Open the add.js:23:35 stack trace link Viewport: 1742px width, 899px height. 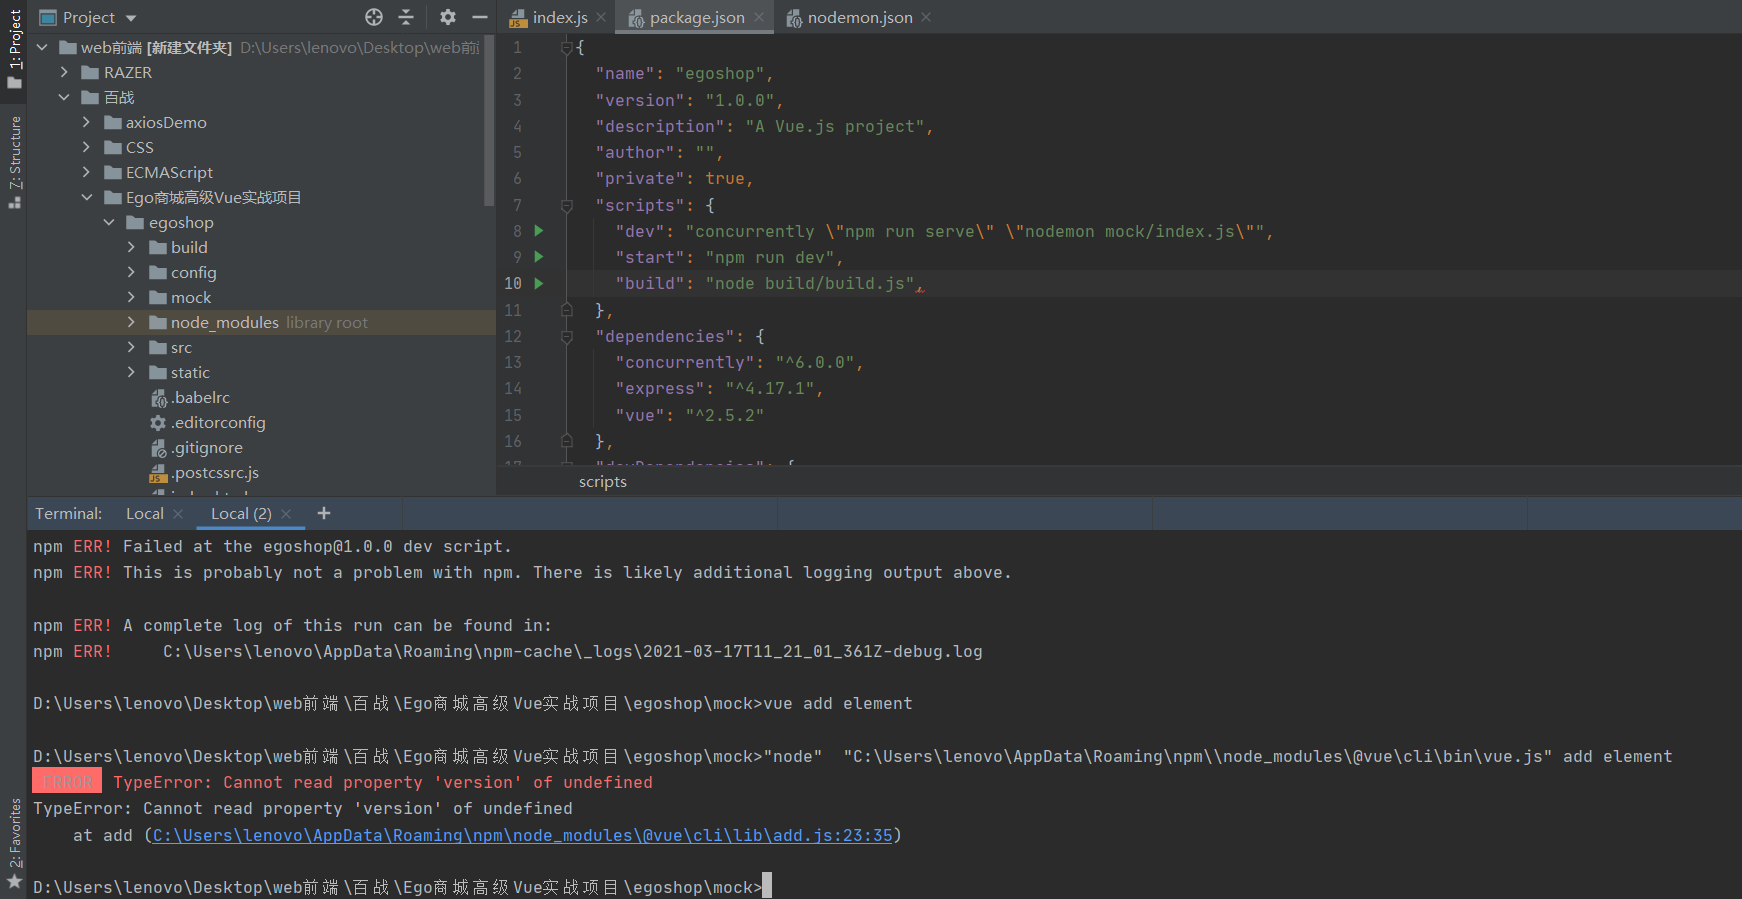pos(522,835)
